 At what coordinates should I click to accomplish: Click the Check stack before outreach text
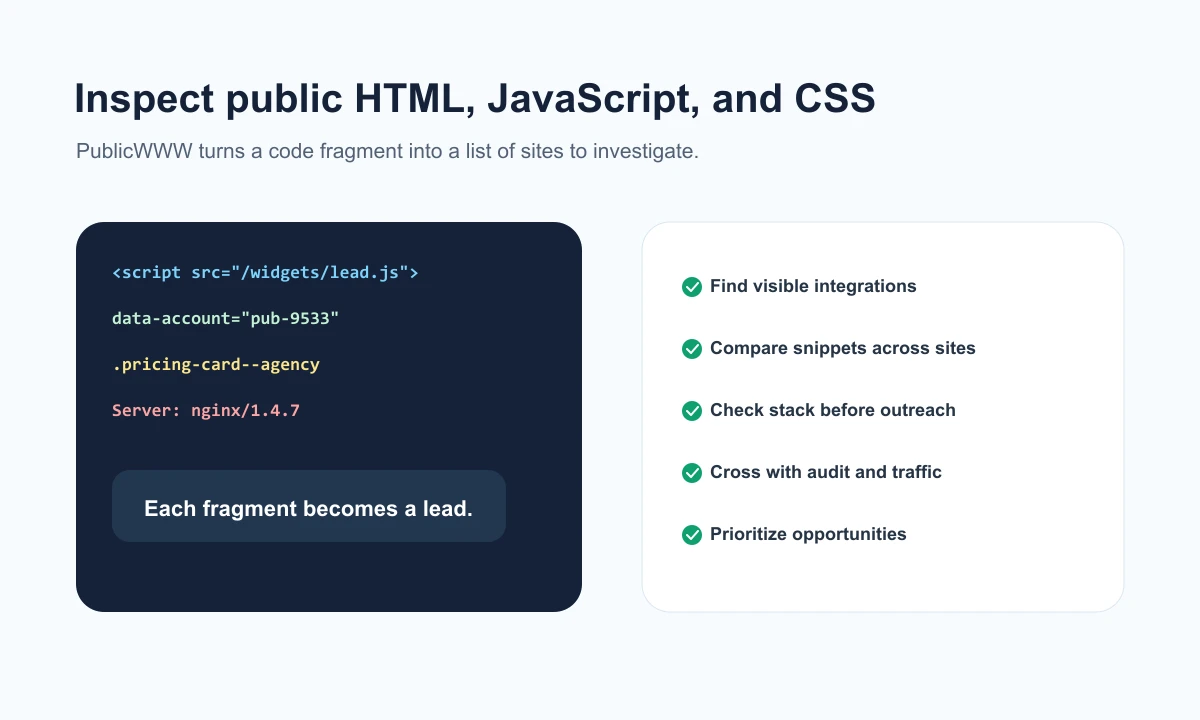[x=833, y=410]
